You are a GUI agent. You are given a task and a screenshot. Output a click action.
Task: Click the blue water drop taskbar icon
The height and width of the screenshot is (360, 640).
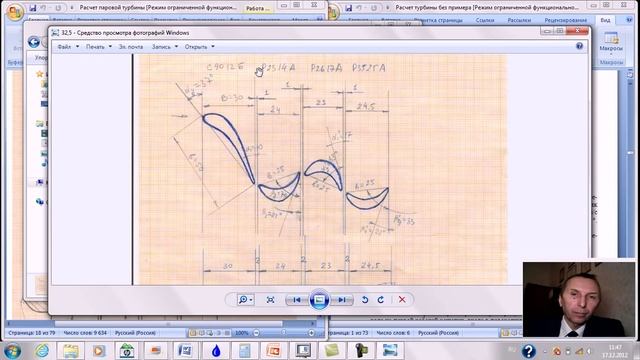pyautogui.click(x=216, y=351)
